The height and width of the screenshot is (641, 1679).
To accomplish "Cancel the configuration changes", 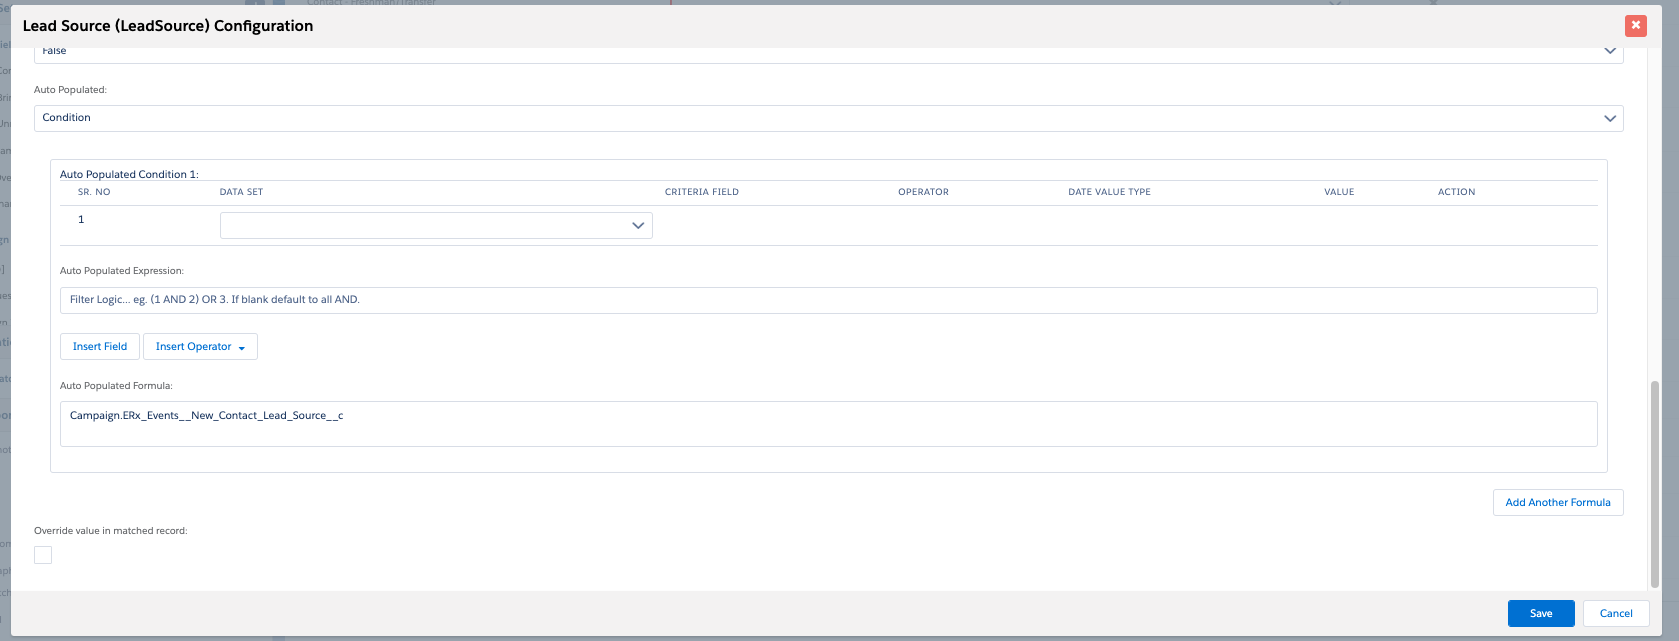I will click(x=1615, y=614).
